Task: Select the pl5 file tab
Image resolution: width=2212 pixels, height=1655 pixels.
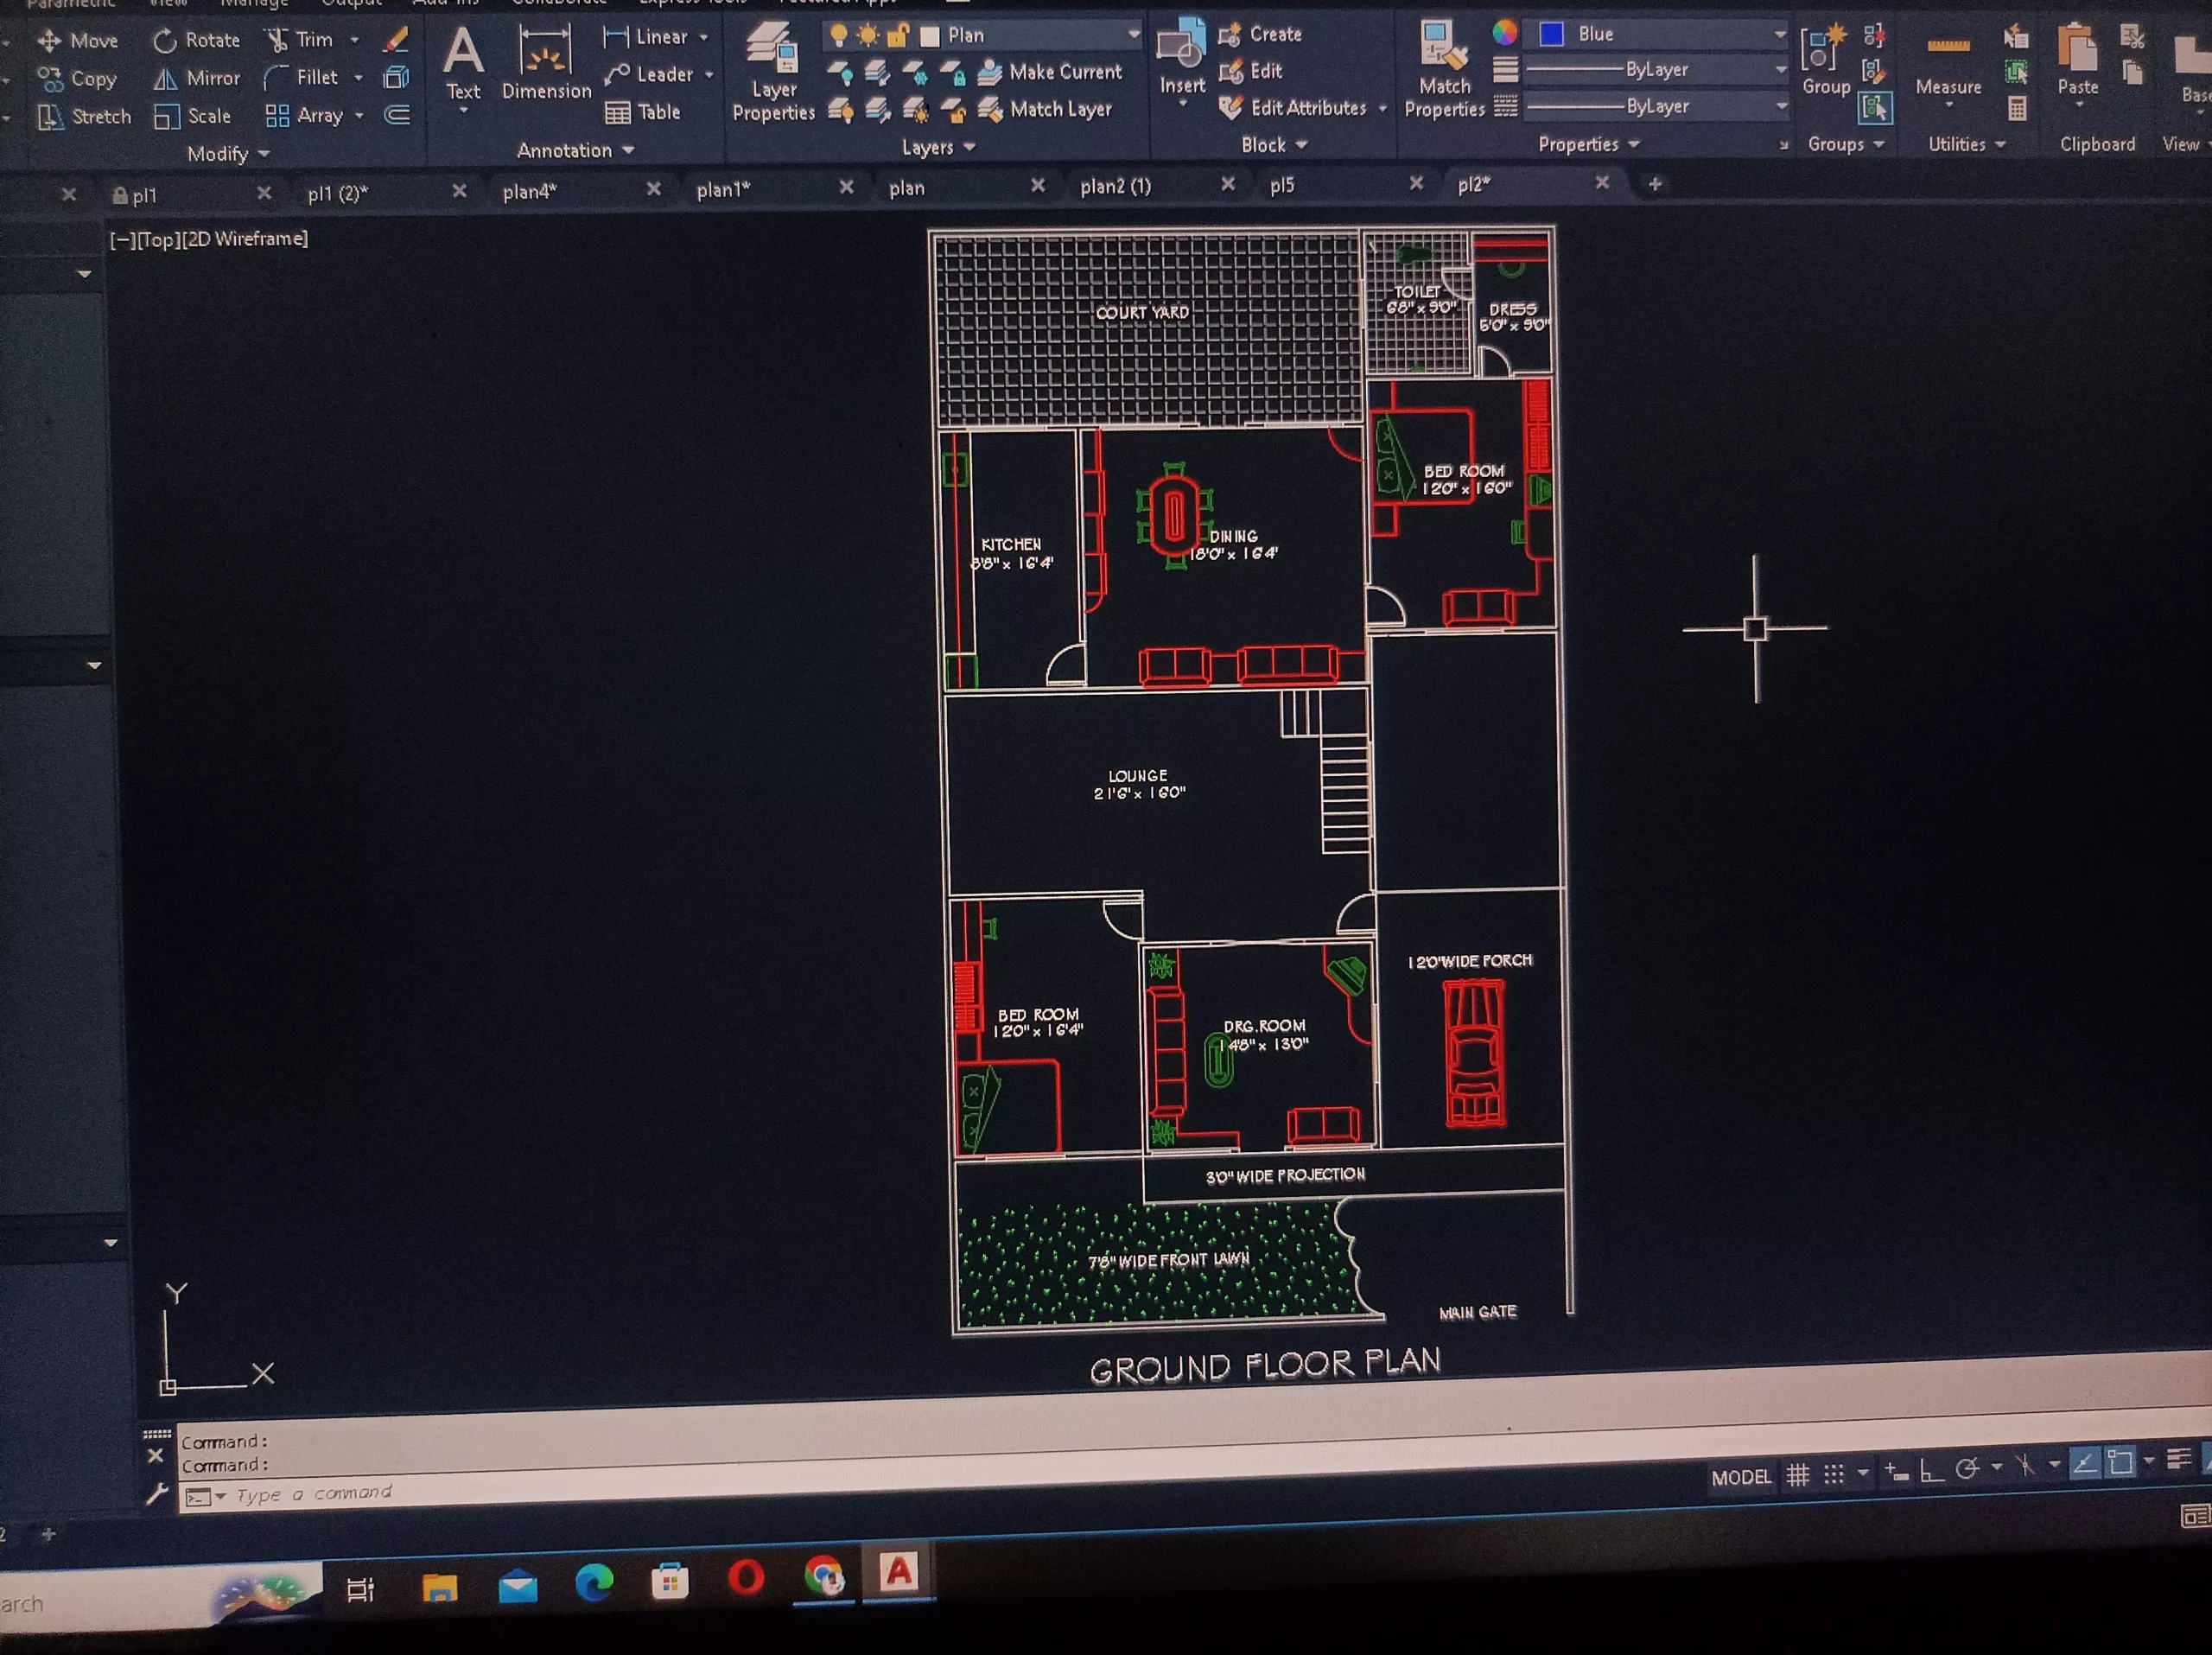Action: coord(1283,184)
